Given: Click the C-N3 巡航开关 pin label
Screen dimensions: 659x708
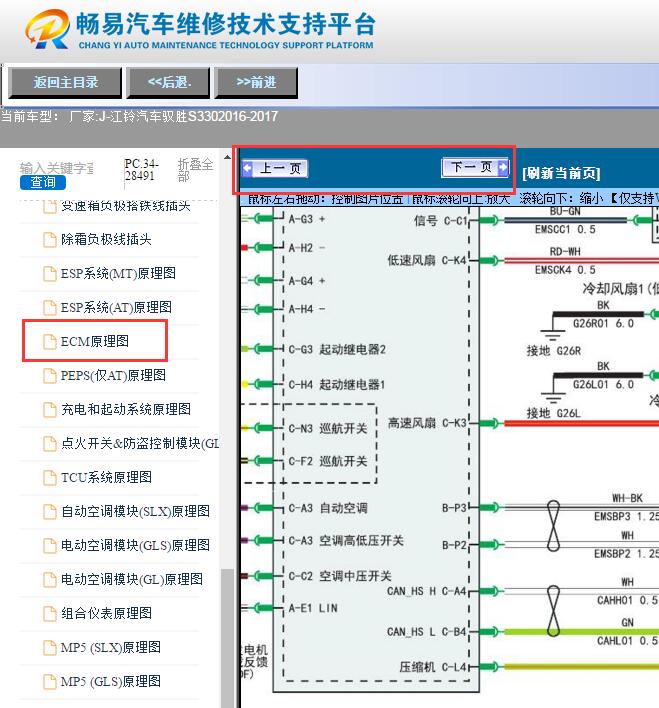Looking at the screenshot, I should (328, 429).
